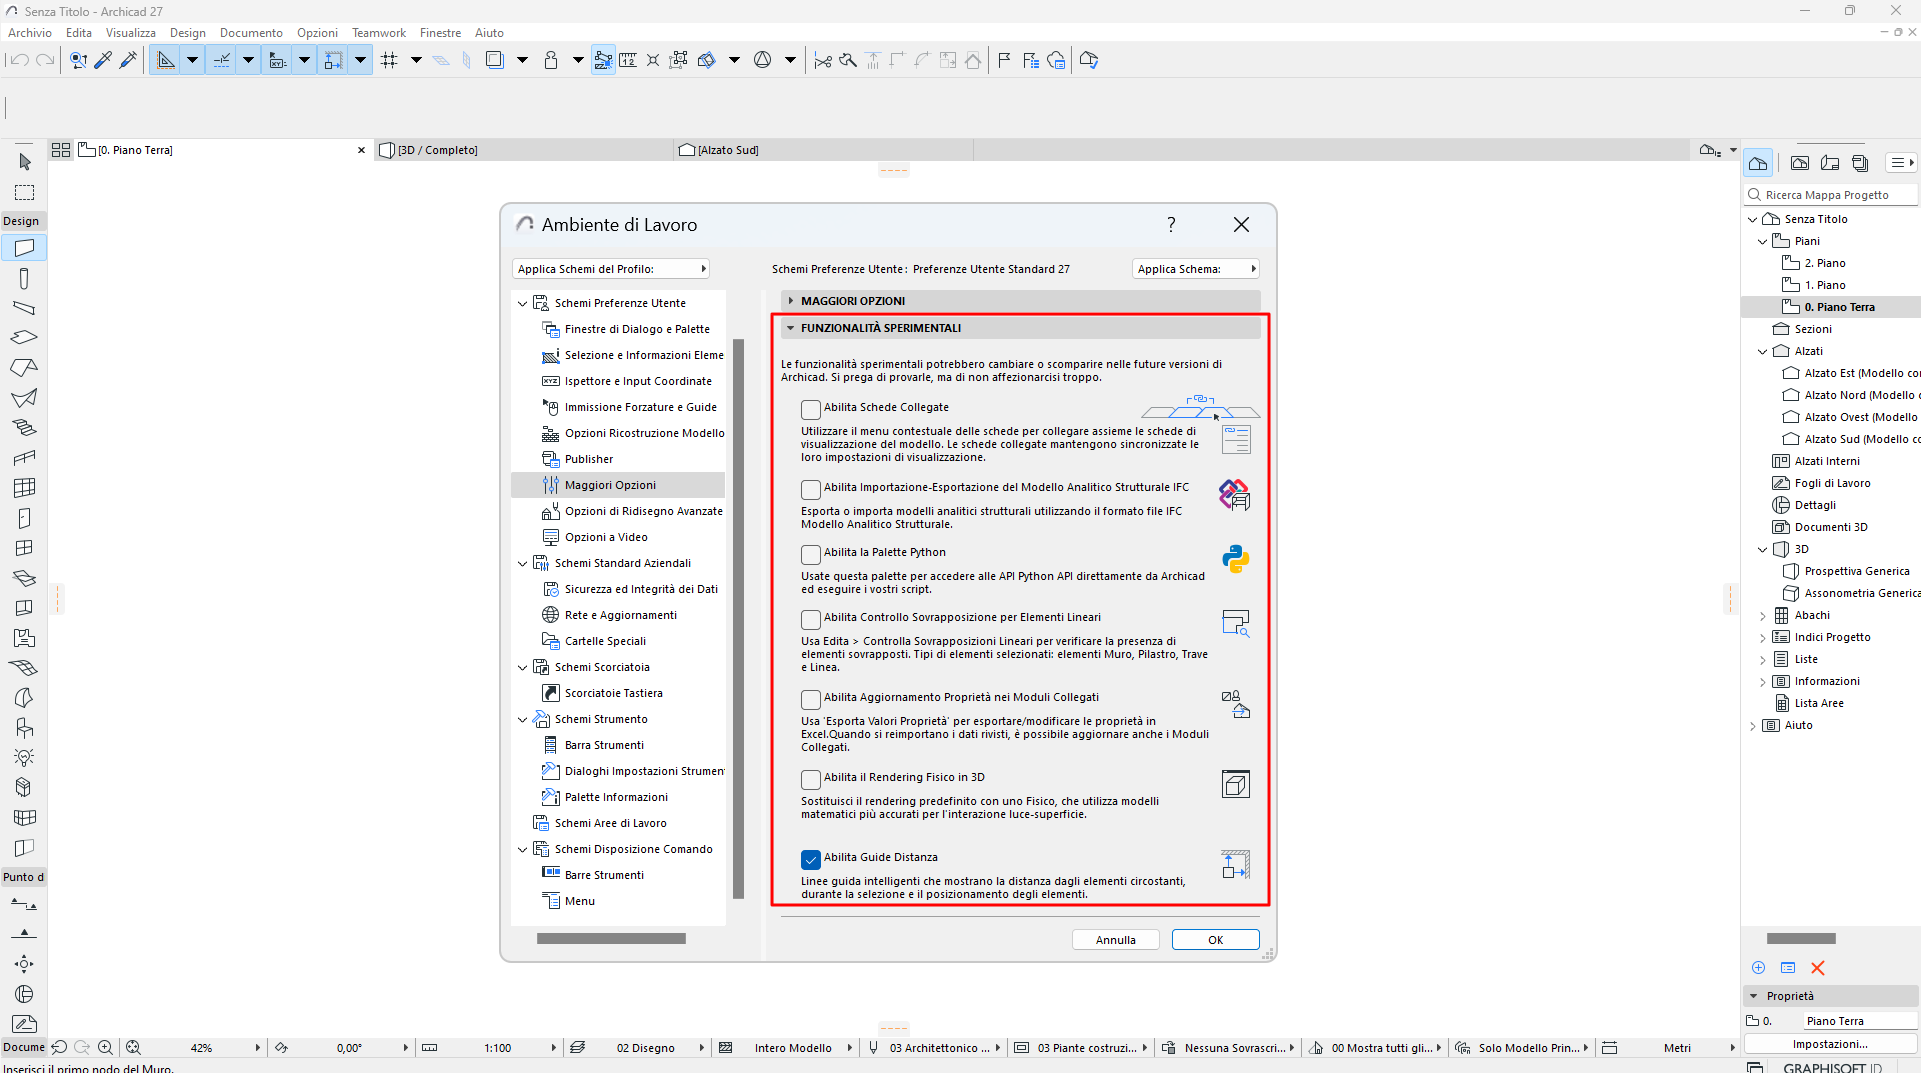Open the Teamwork menu
Image resolution: width=1921 pixels, height=1073 pixels.
click(x=379, y=33)
